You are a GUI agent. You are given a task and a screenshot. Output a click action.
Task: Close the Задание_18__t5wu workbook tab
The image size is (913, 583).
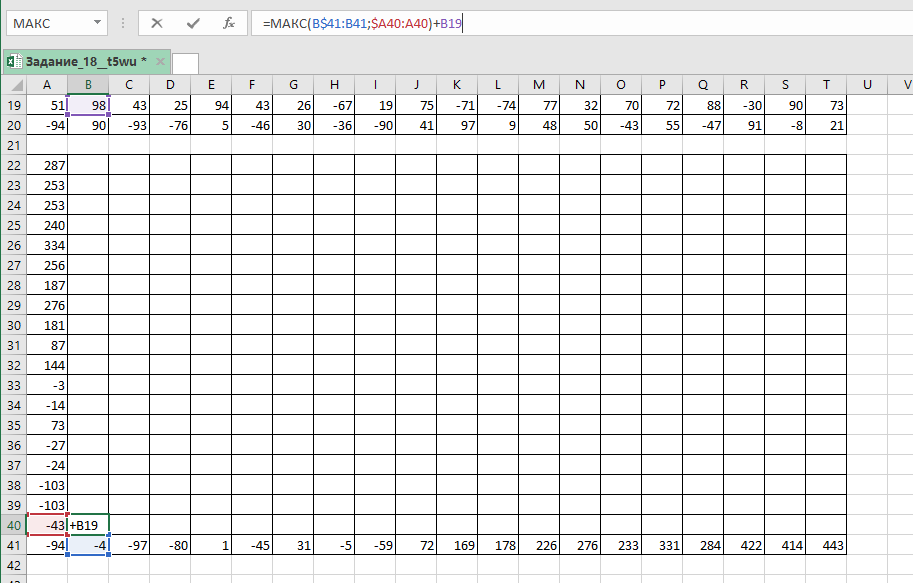point(161,62)
